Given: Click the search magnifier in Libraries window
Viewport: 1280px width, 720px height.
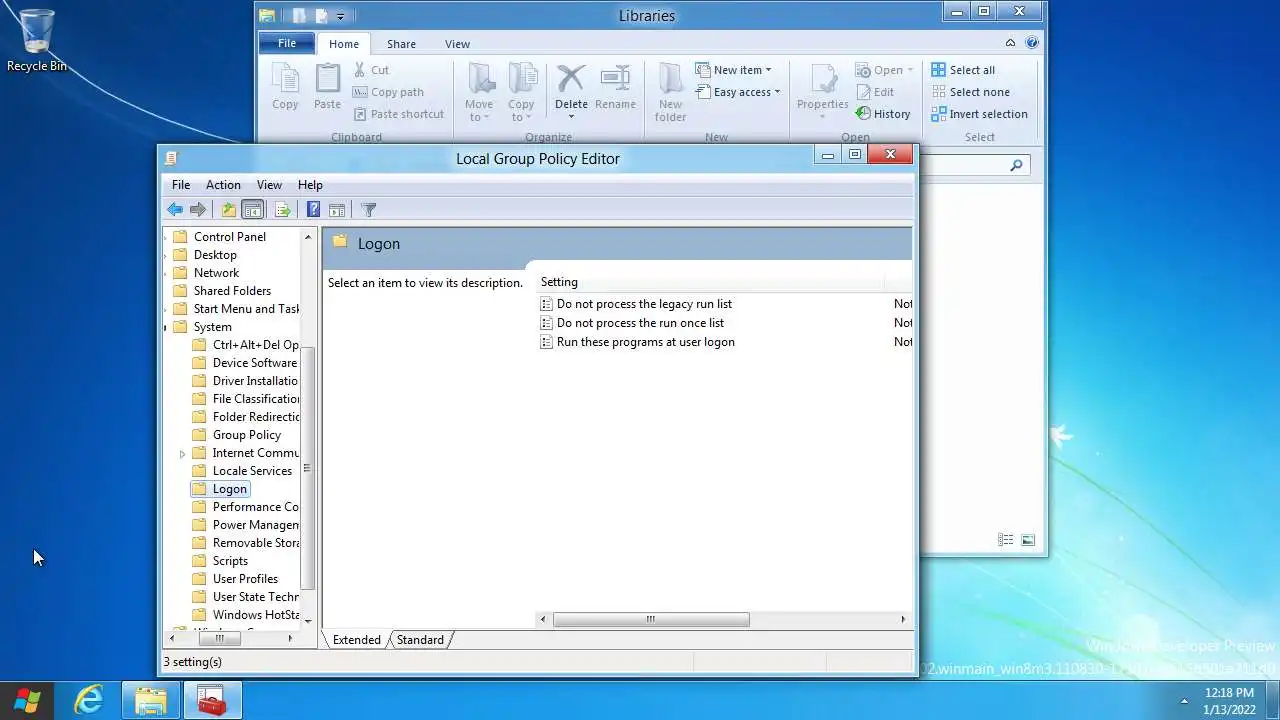Looking at the screenshot, I should click(1016, 166).
